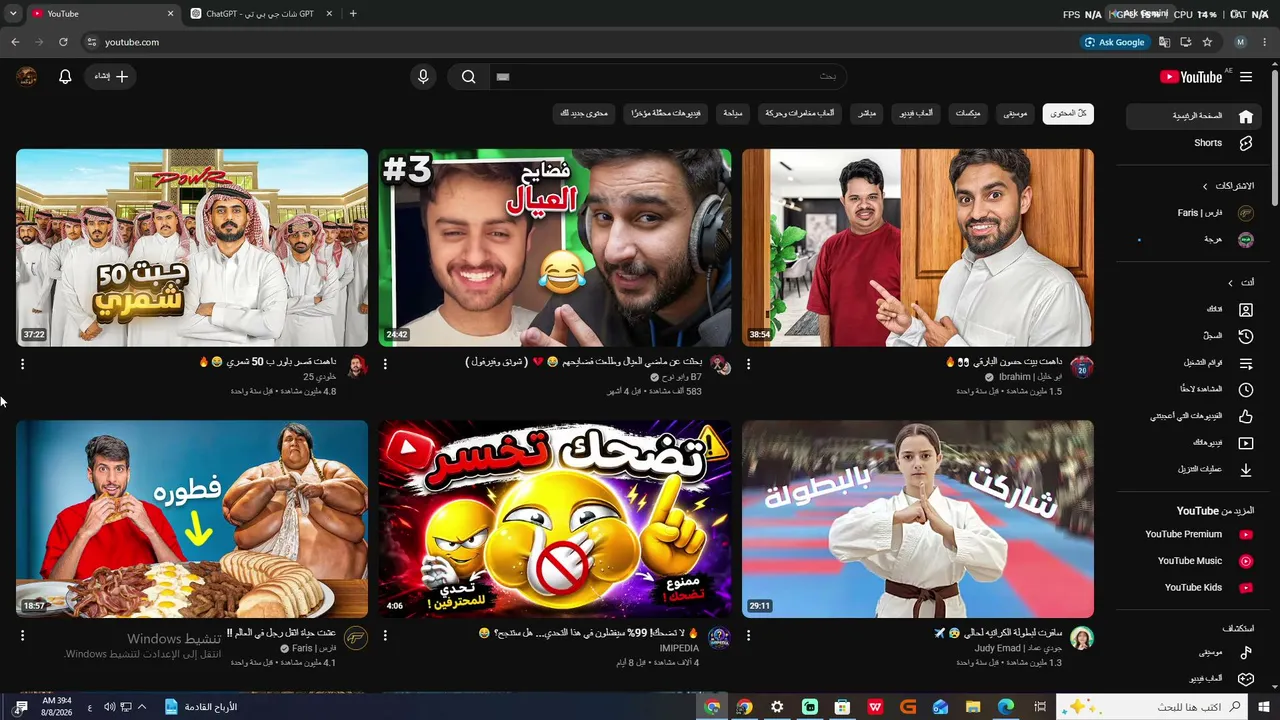The height and width of the screenshot is (720, 1280).
Task: Start voice search with the microphone icon
Action: 423,77
